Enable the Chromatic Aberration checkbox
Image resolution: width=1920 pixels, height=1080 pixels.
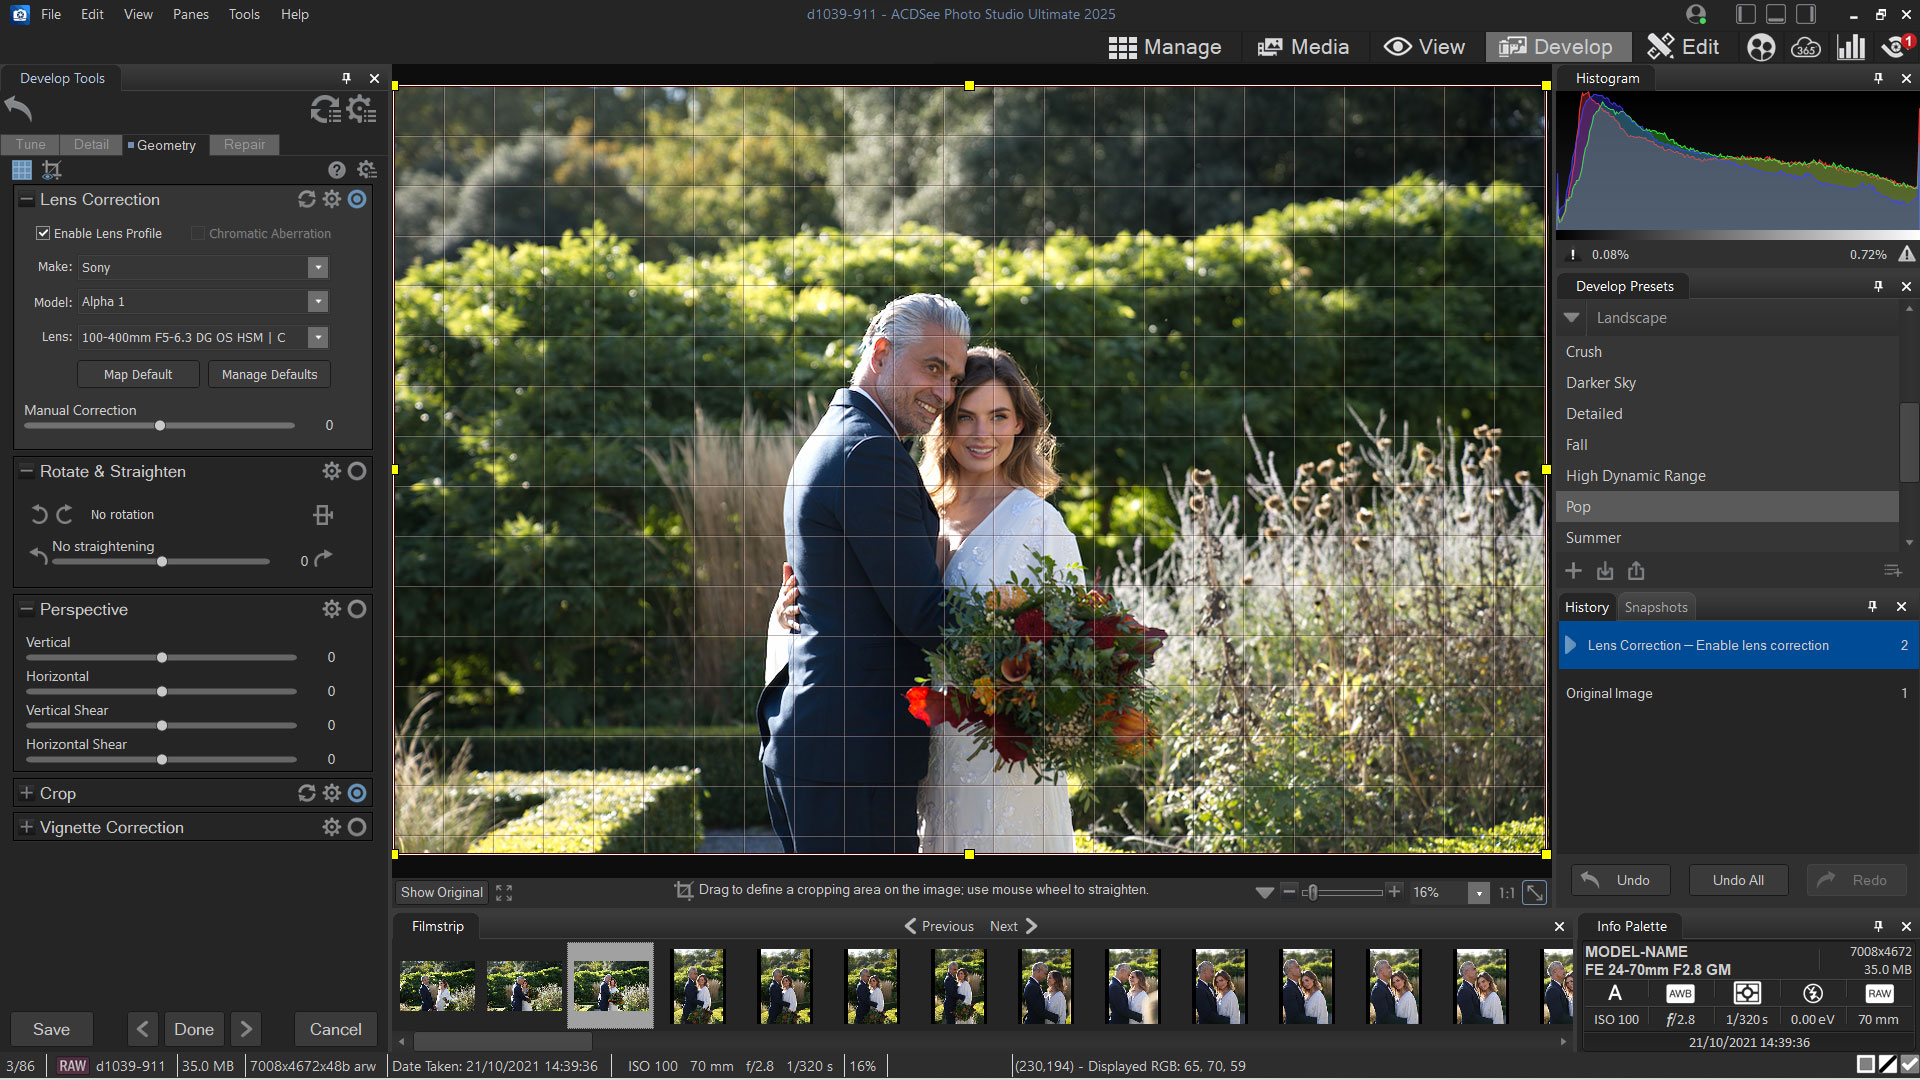tap(197, 233)
